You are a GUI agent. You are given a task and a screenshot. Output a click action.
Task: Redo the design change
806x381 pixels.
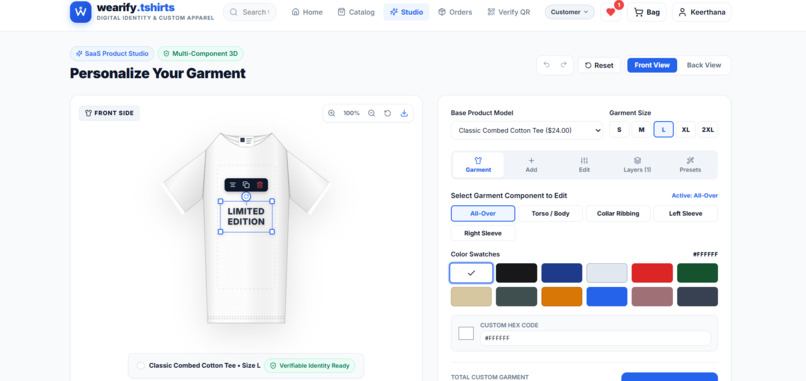(x=563, y=65)
